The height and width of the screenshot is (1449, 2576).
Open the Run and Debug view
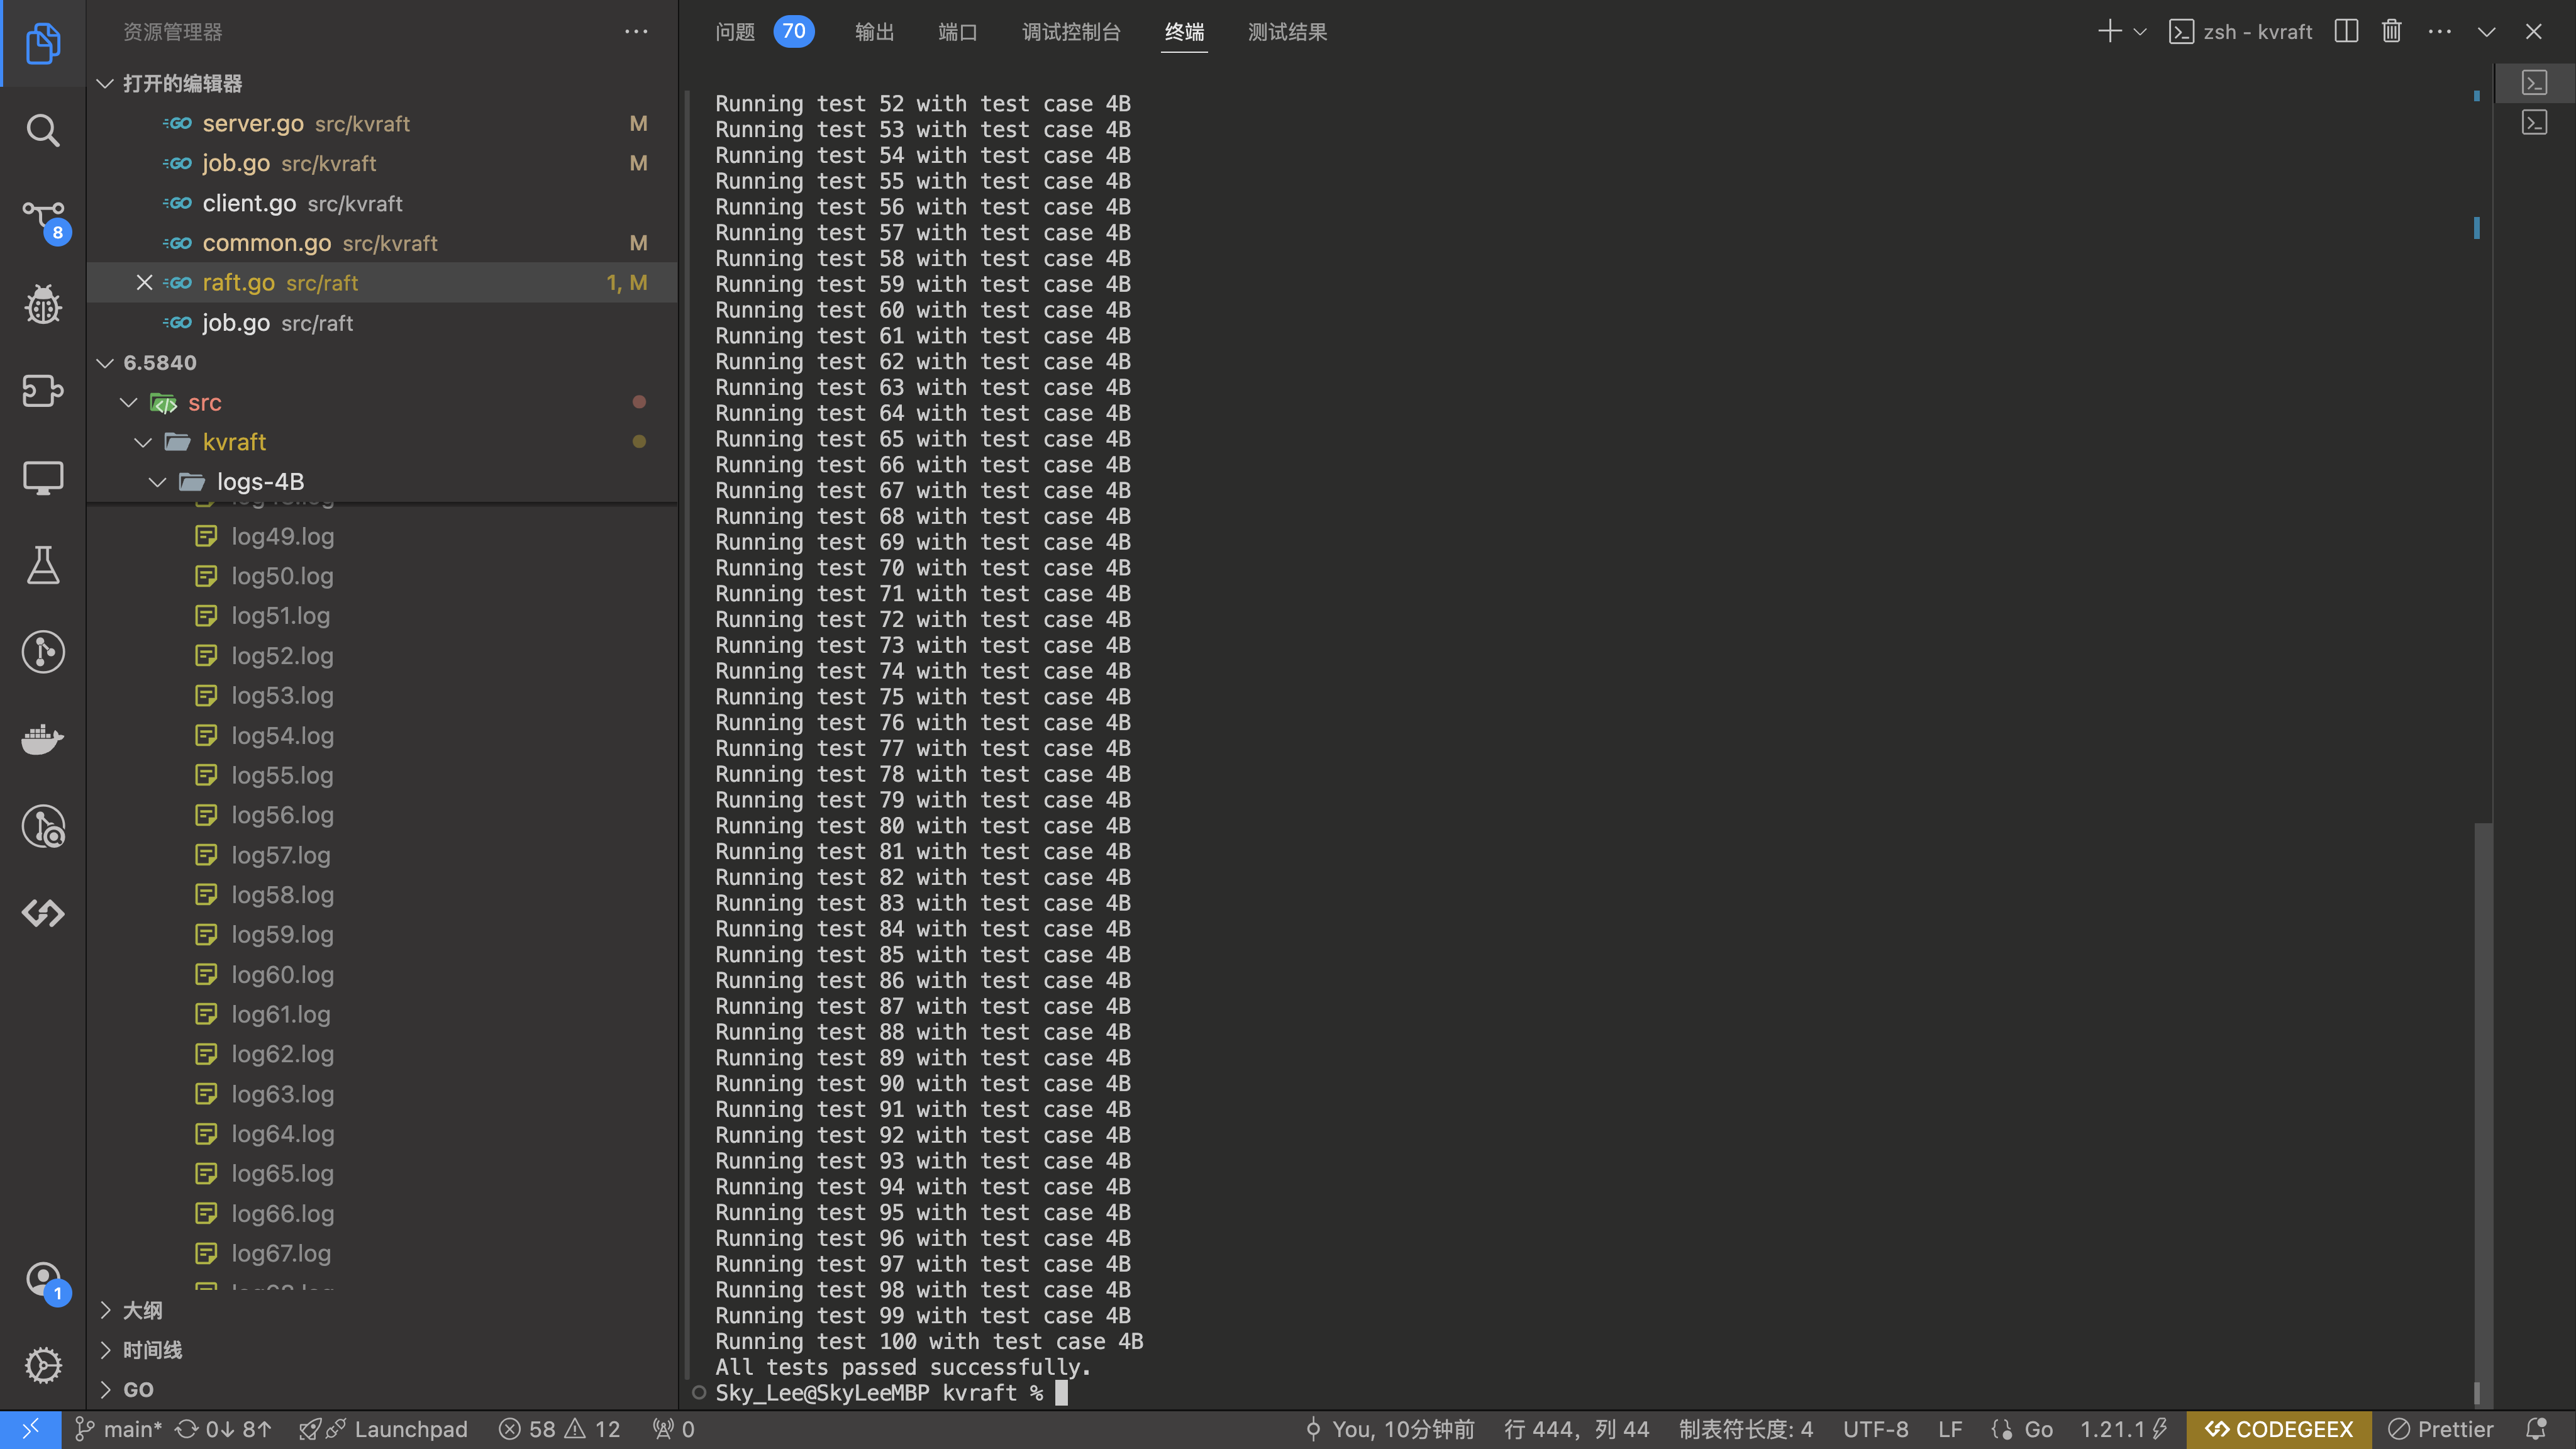click(42, 304)
